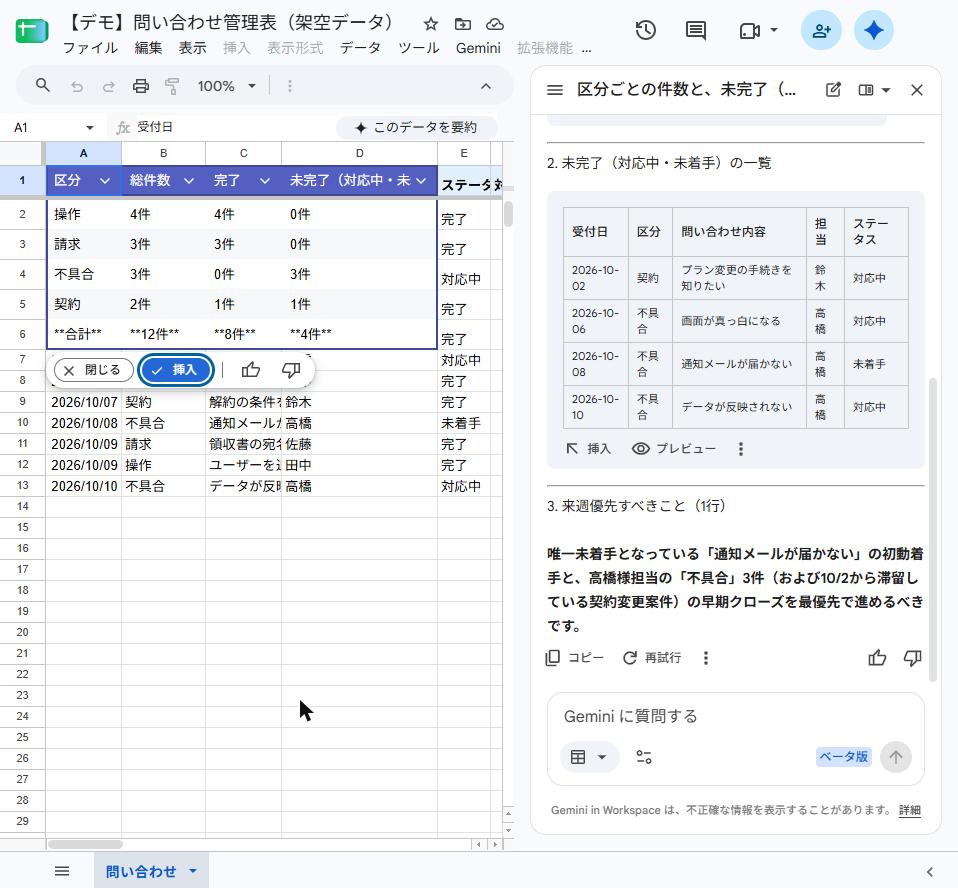Like the Gemini response in side panel
958x888 pixels.
pyautogui.click(x=877, y=658)
